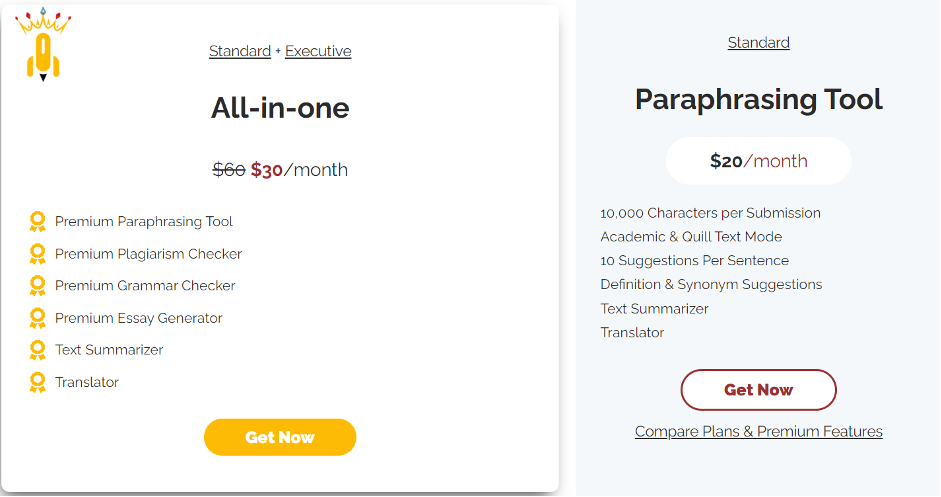The width and height of the screenshot is (941, 497).
Task: Click ribbon icon beside Text Summarizer
Action: point(38,350)
